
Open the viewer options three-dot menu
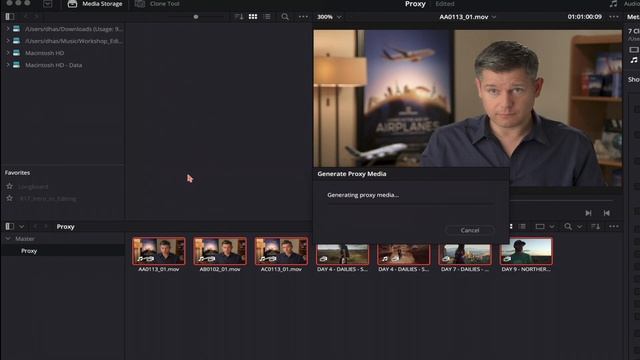tap(614, 17)
